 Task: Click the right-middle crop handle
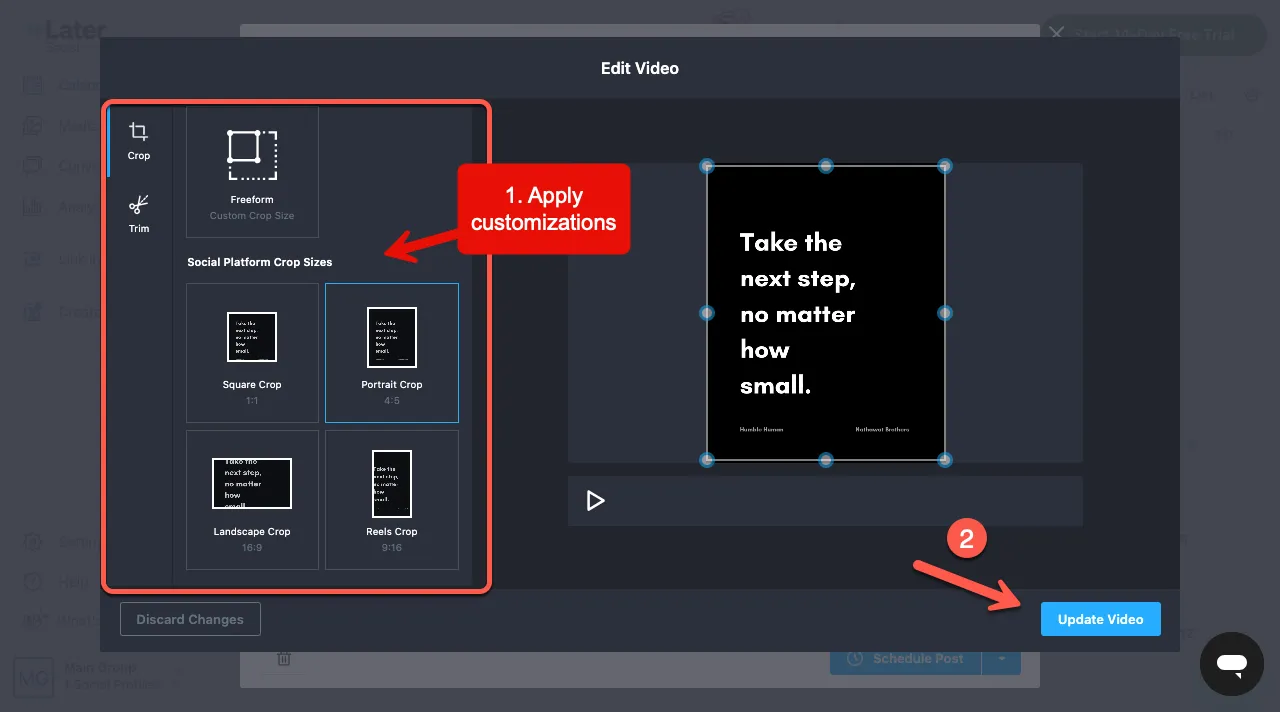point(945,313)
